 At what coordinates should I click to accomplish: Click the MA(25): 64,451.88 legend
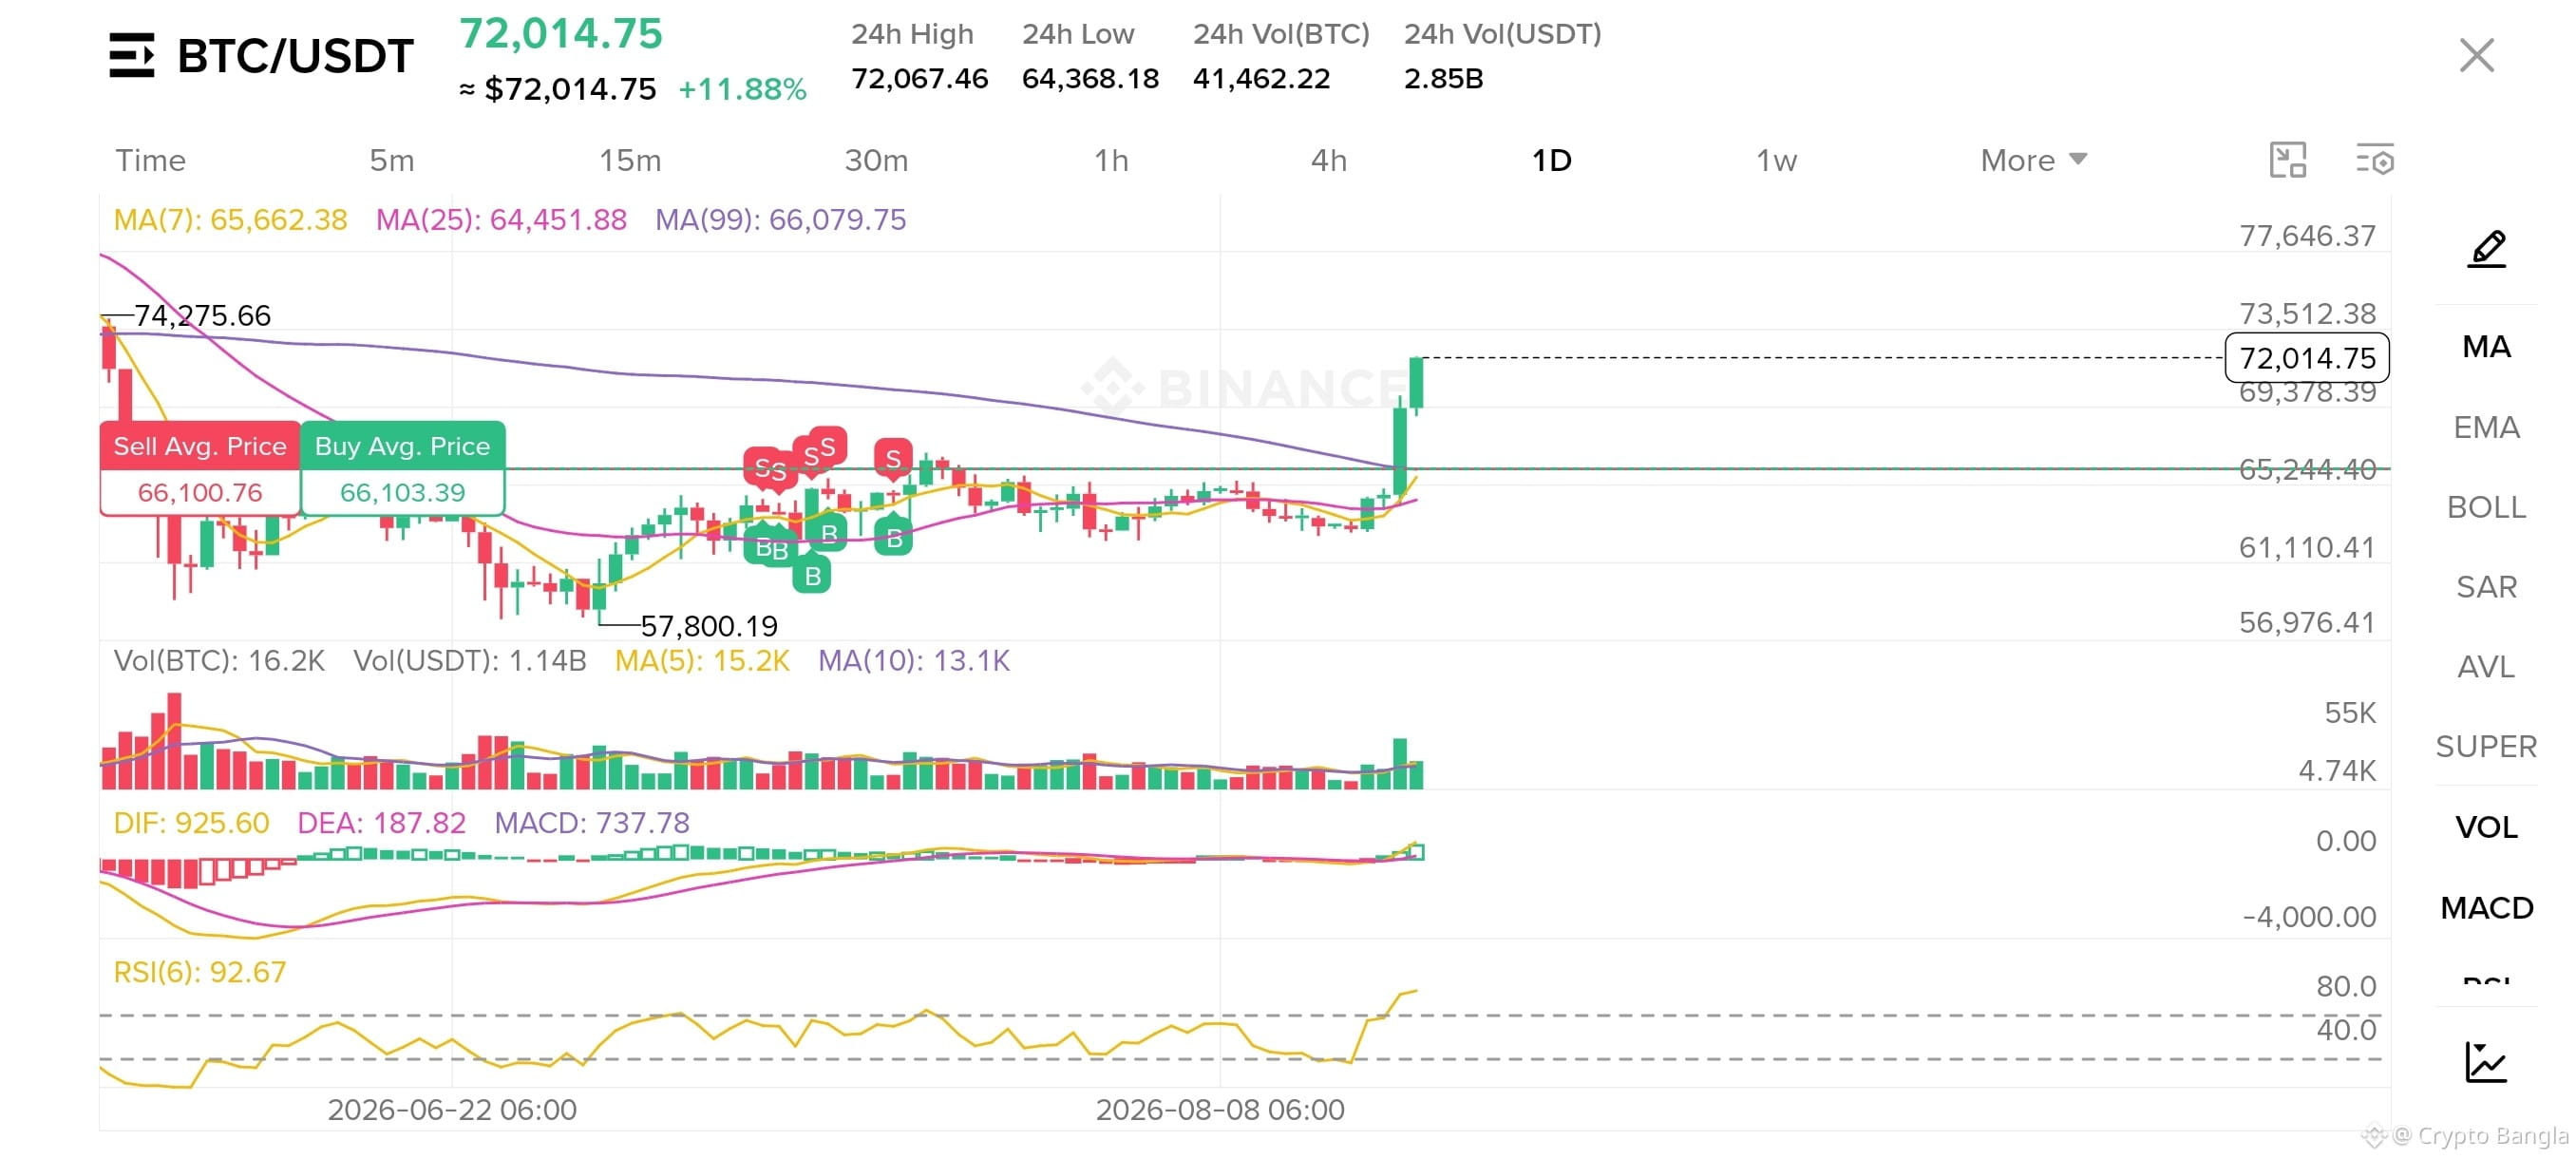[x=501, y=220]
